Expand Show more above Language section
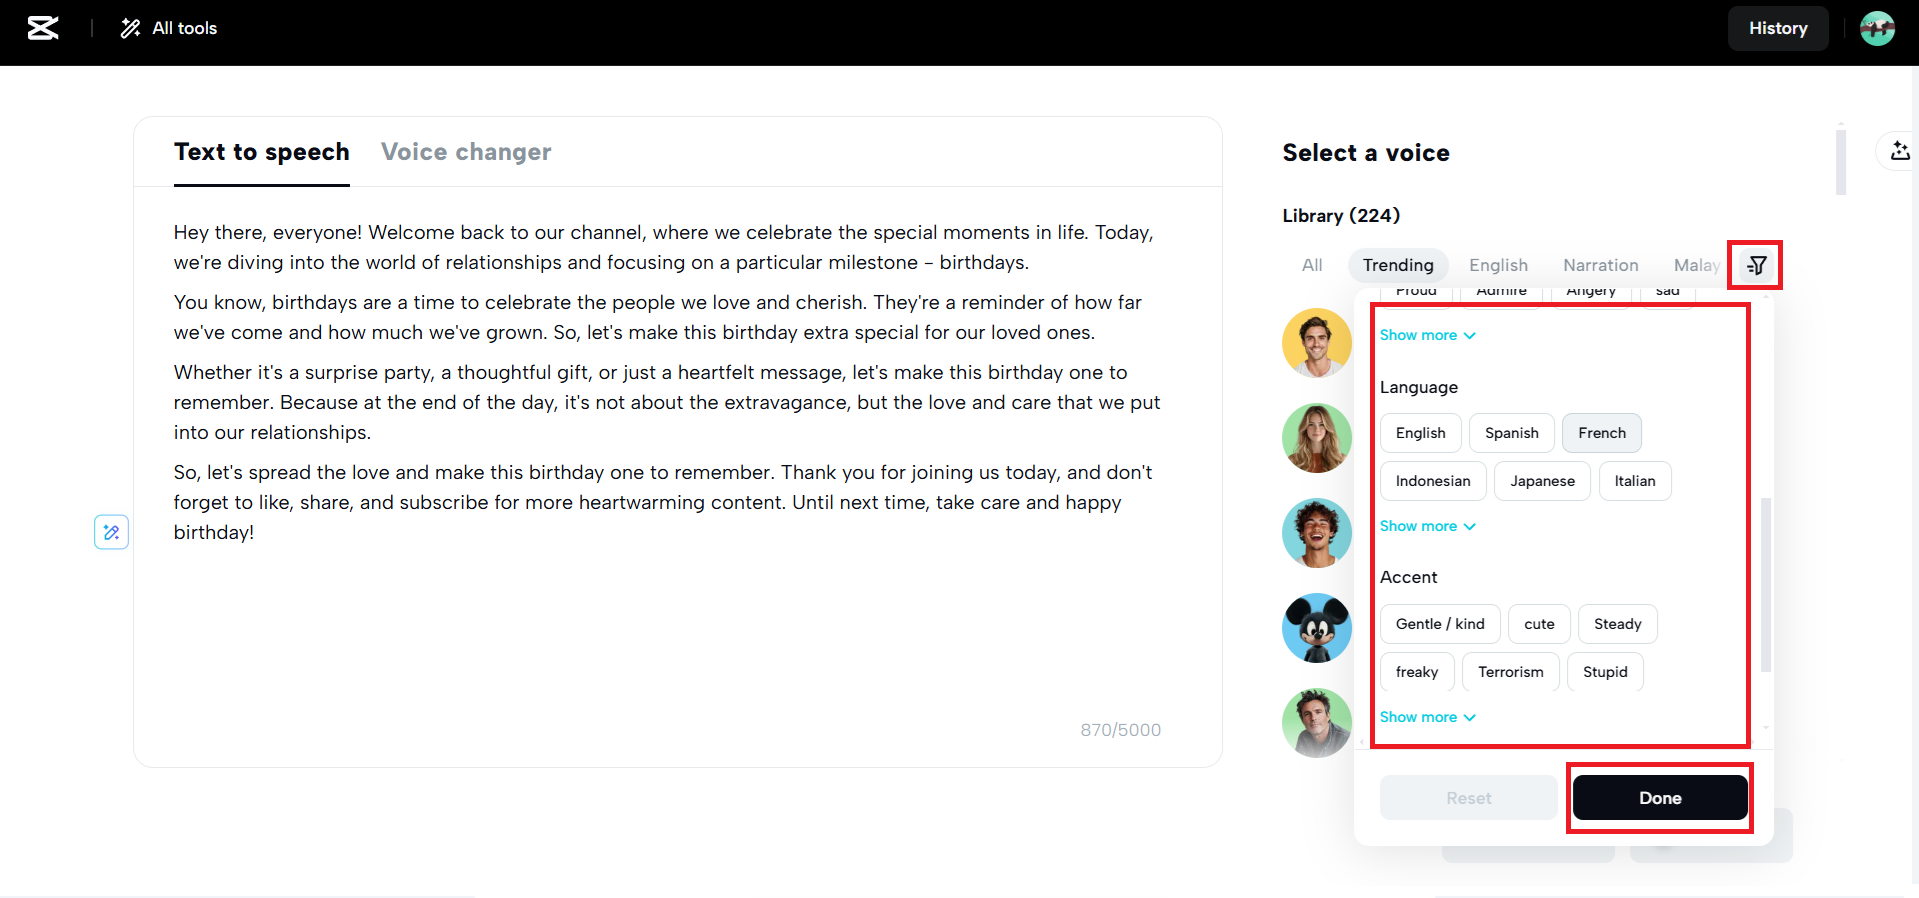This screenshot has height=898, width=1919. 1427,335
